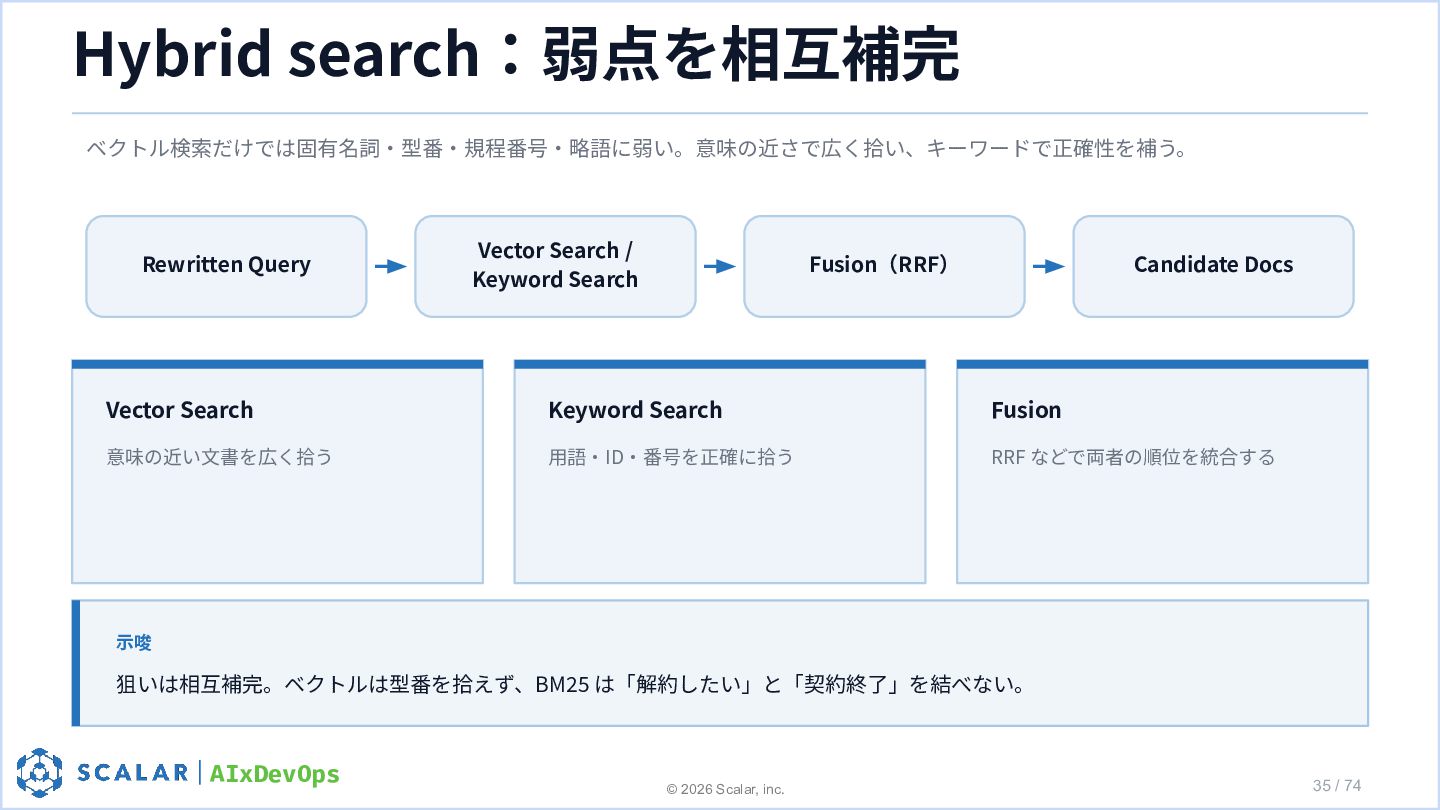Image resolution: width=1440 pixels, height=810 pixels.
Task: Click arrow between Rewritten Query and Vector Search
Action: click(x=391, y=266)
